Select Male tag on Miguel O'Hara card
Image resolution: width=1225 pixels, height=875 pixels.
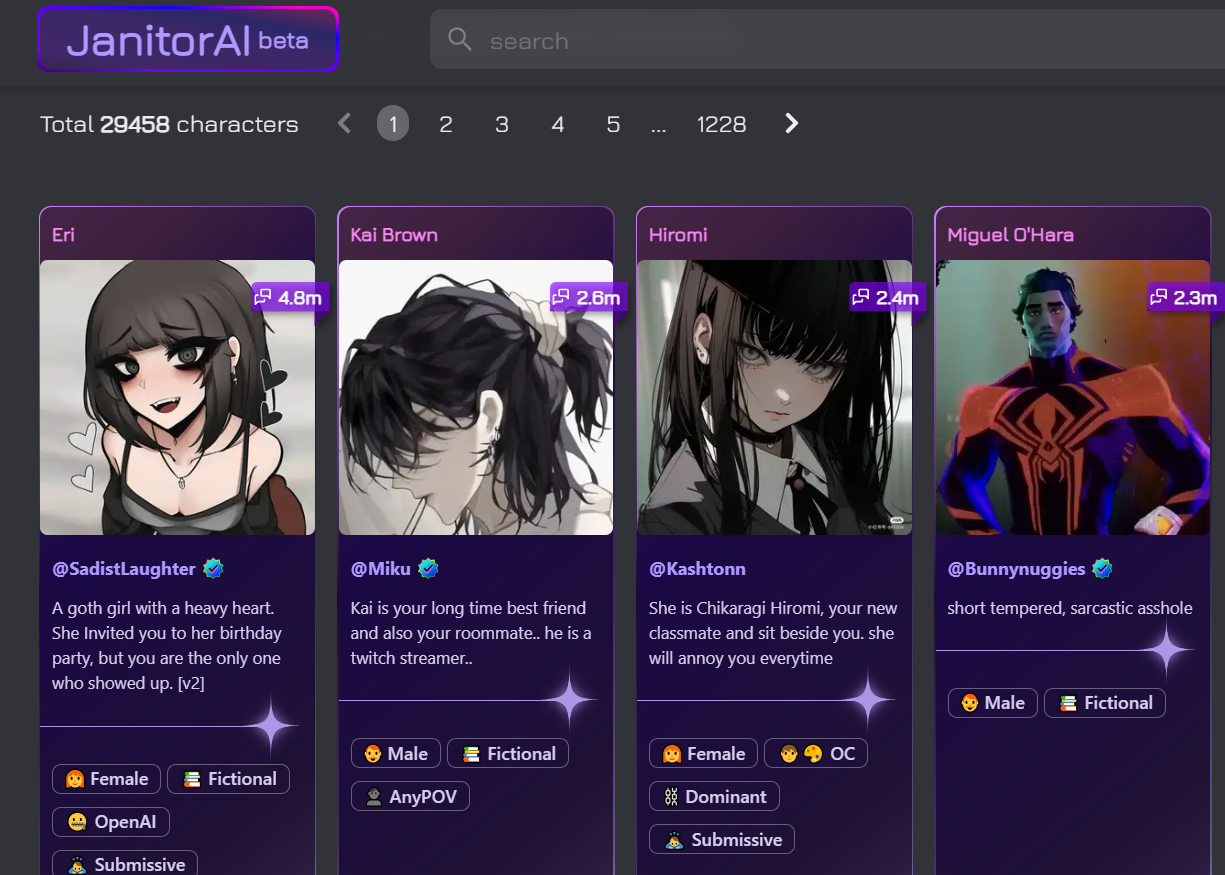pos(993,702)
